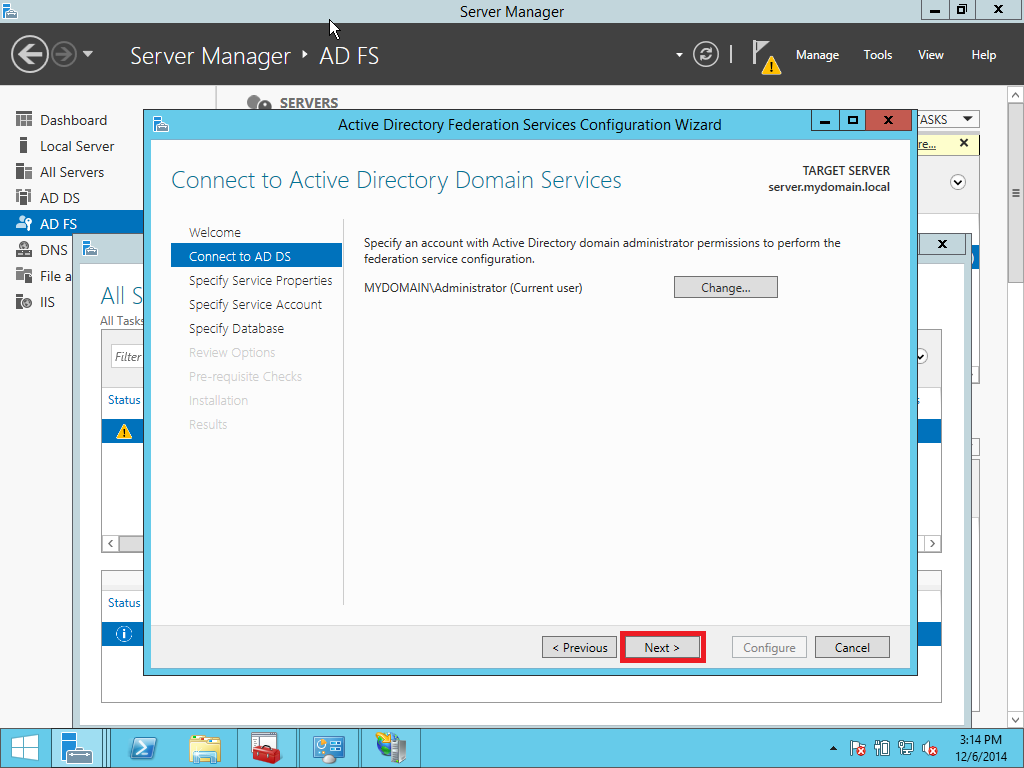Image resolution: width=1024 pixels, height=768 pixels.
Task: Click Change to pick a different account
Action: pos(725,287)
